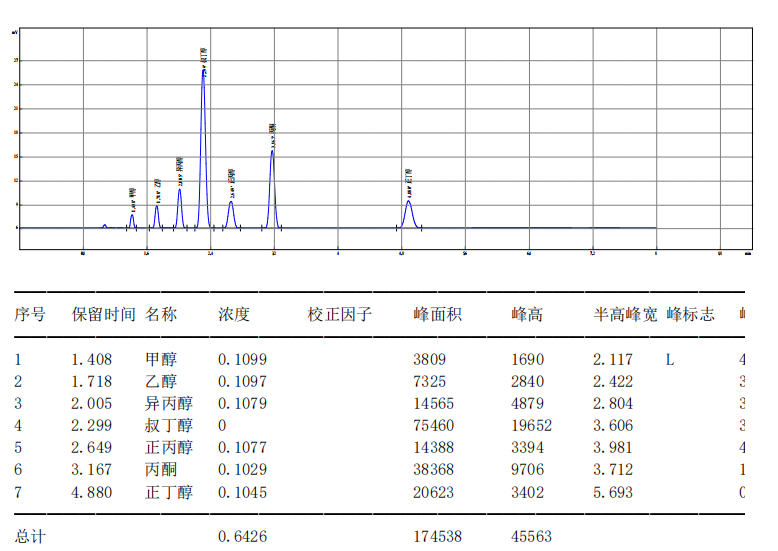The height and width of the screenshot is (551, 778).
Task: Click the 乙醇 name cell in row 2
Action: pyautogui.click(x=160, y=381)
